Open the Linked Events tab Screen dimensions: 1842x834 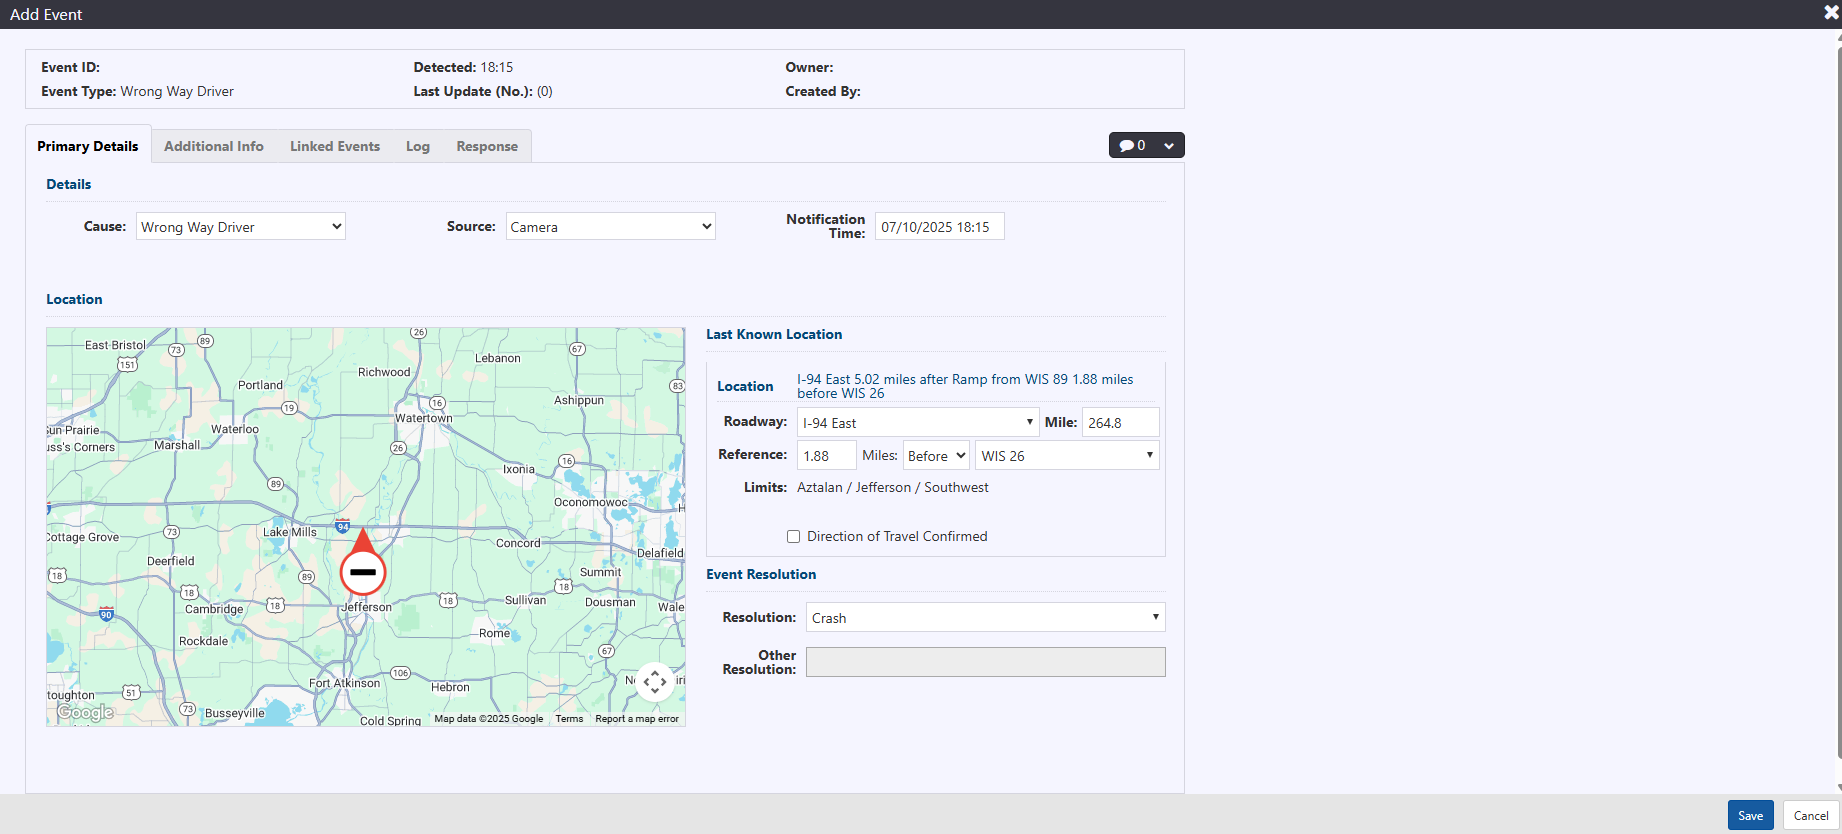click(x=335, y=146)
